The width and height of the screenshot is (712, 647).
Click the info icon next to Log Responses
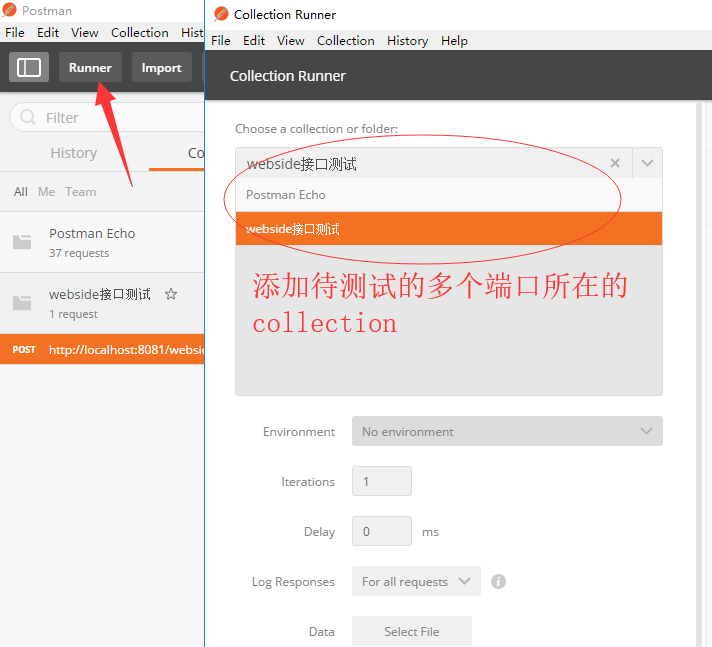coord(498,581)
